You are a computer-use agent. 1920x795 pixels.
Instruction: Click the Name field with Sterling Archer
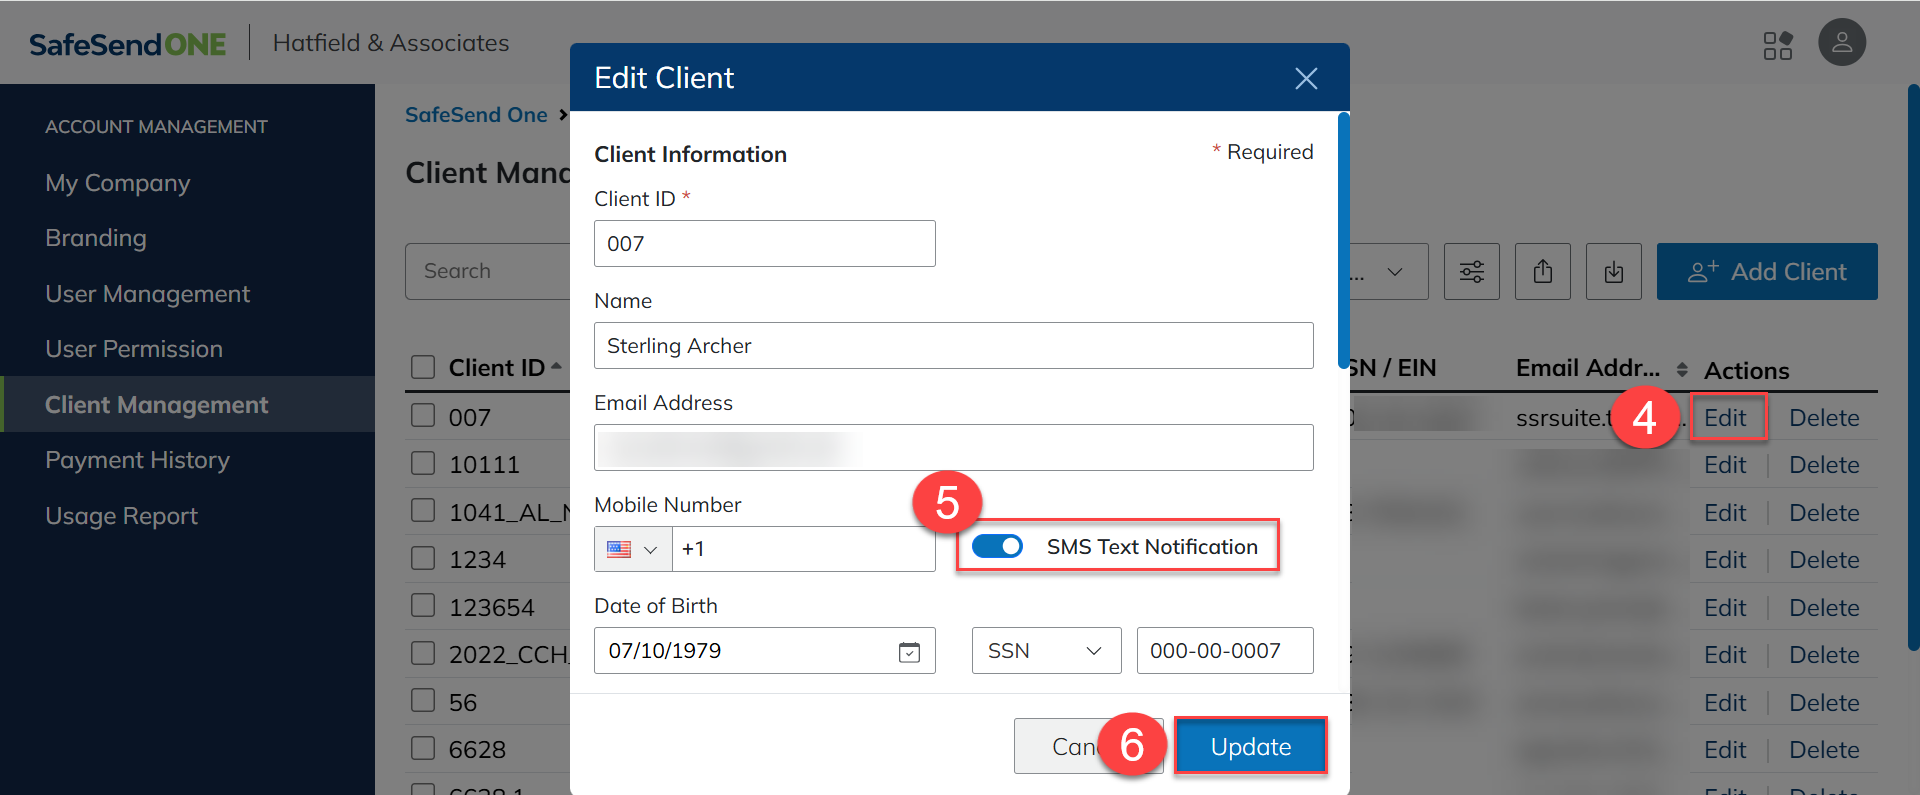pyautogui.click(x=952, y=346)
